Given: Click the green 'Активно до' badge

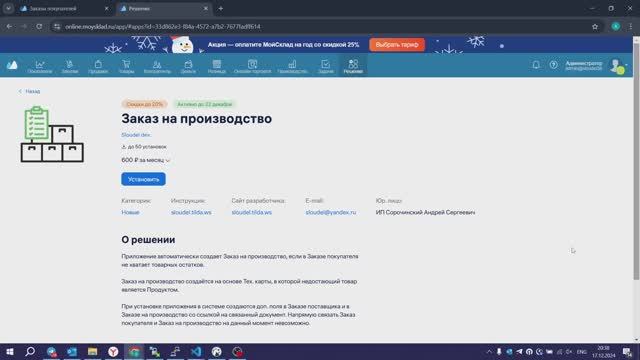Looking at the screenshot, I should pos(204,104).
